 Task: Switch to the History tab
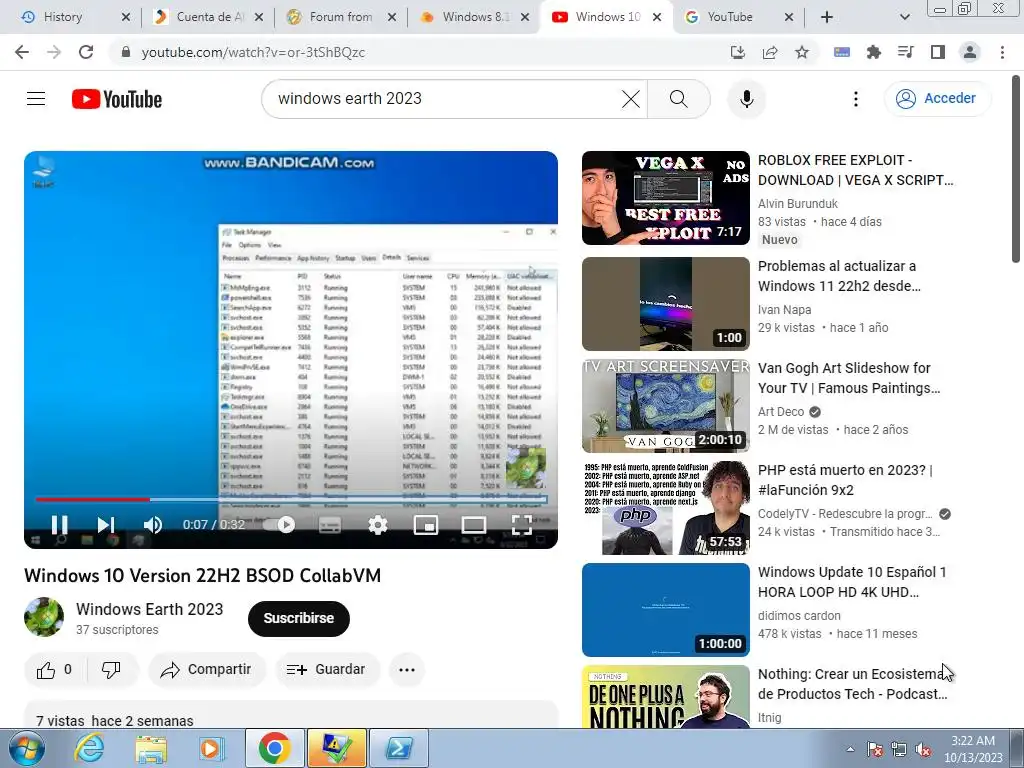coord(74,17)
